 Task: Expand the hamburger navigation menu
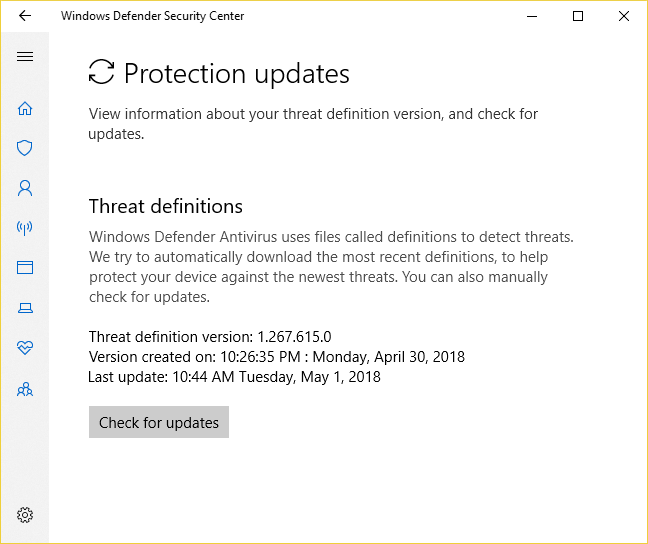pos(25,57)
